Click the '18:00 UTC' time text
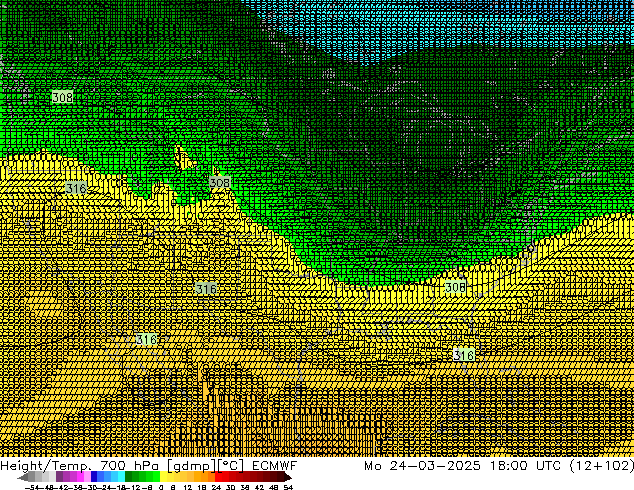This screenshot has height=490, width=634. pyautogui.click(x=525, y=466)
